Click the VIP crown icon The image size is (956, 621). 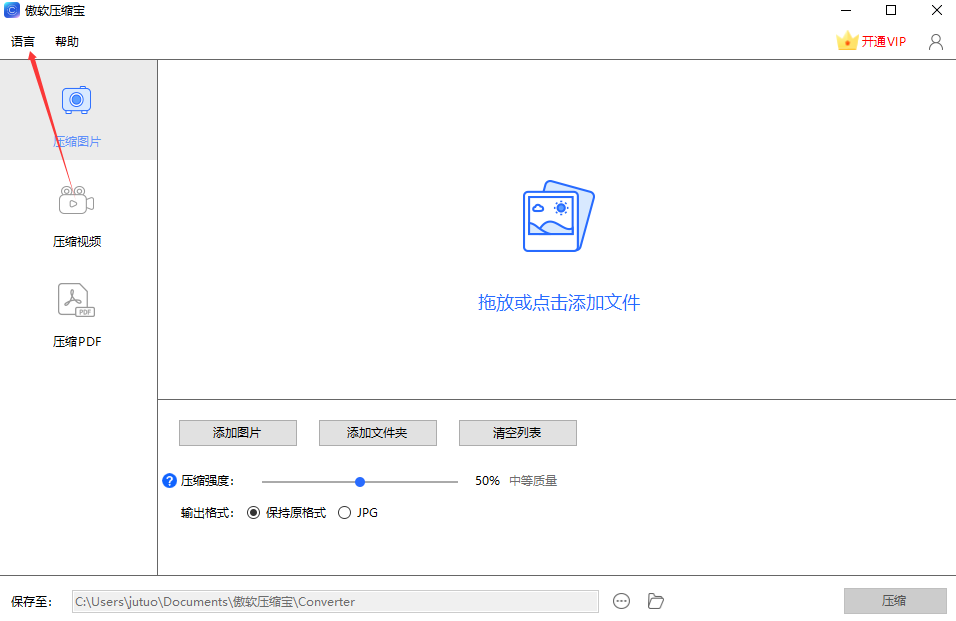tap(847, 41)
